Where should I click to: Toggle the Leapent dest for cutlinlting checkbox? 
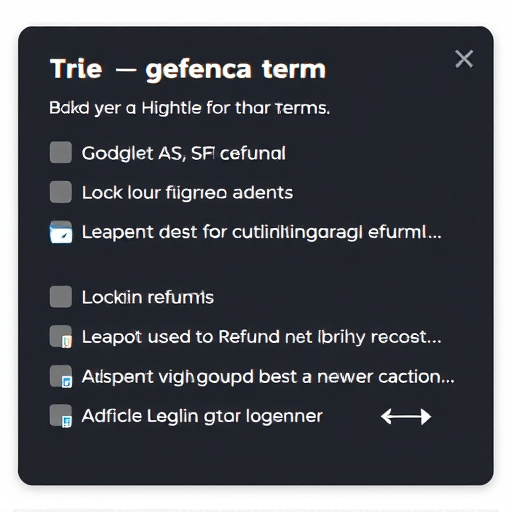coord(61,232)
